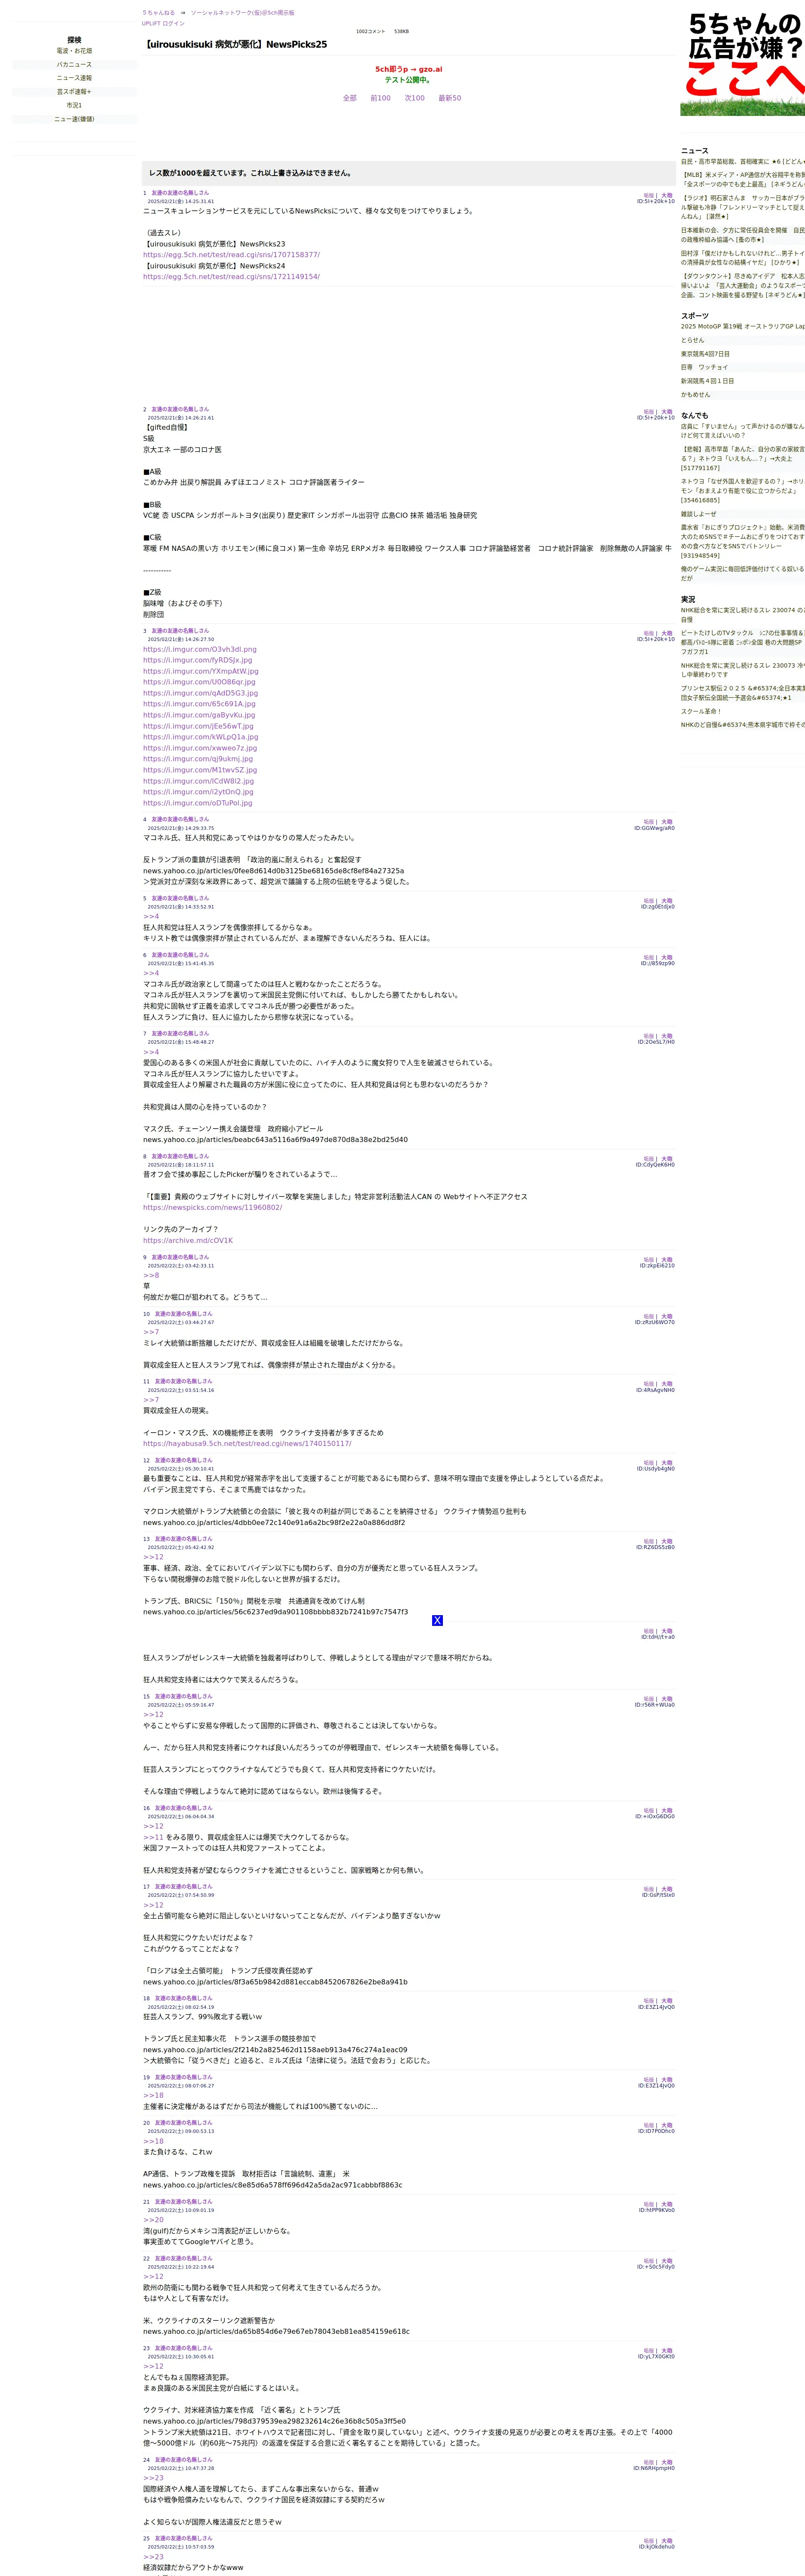Go to 次100 posts

click(x=415, y=98)
